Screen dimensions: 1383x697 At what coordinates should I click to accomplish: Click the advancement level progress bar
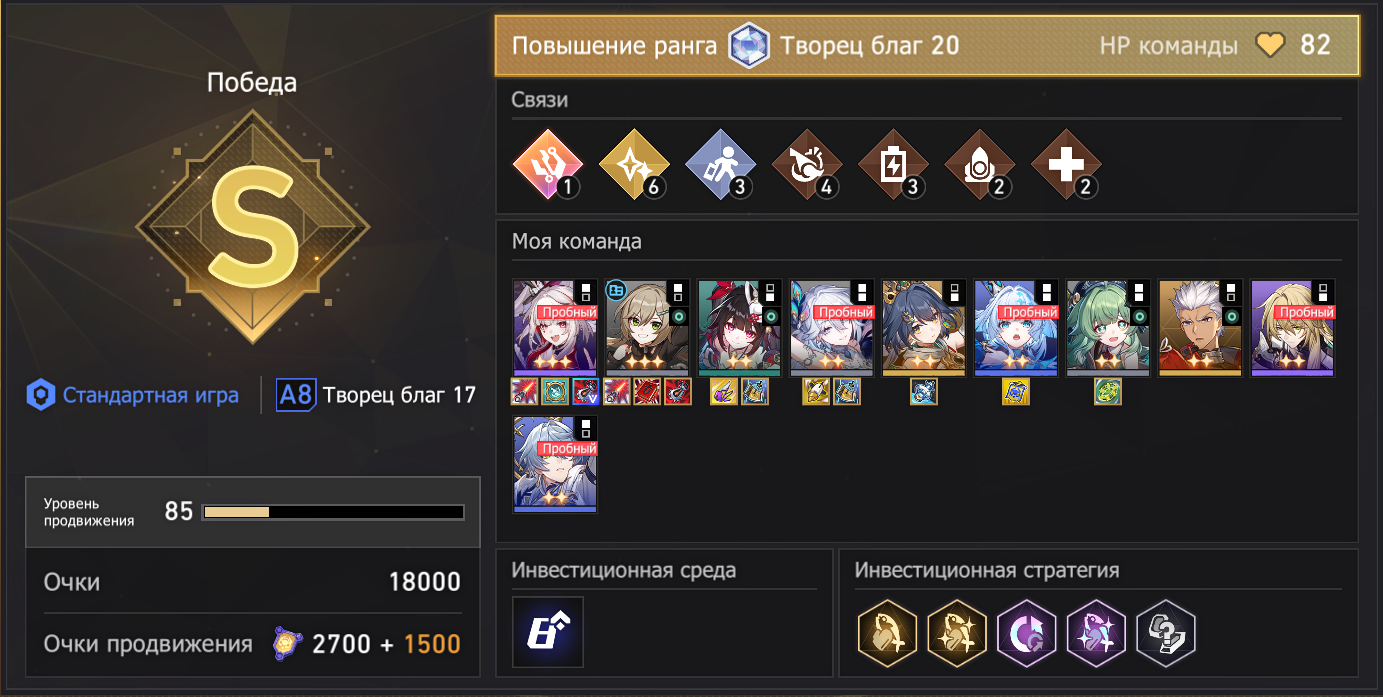pyautogui.click(x=333, y=512)
